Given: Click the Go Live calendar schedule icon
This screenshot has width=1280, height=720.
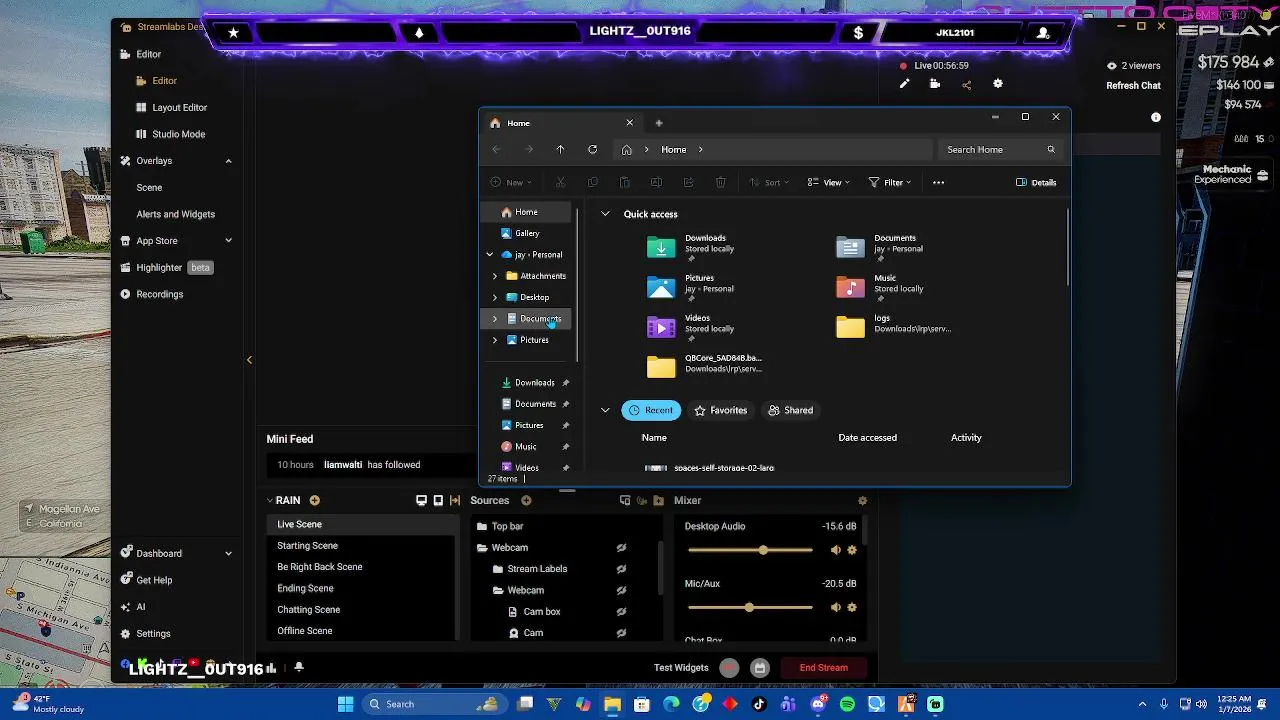Looking at the screenshot, I should pos(760,668).
